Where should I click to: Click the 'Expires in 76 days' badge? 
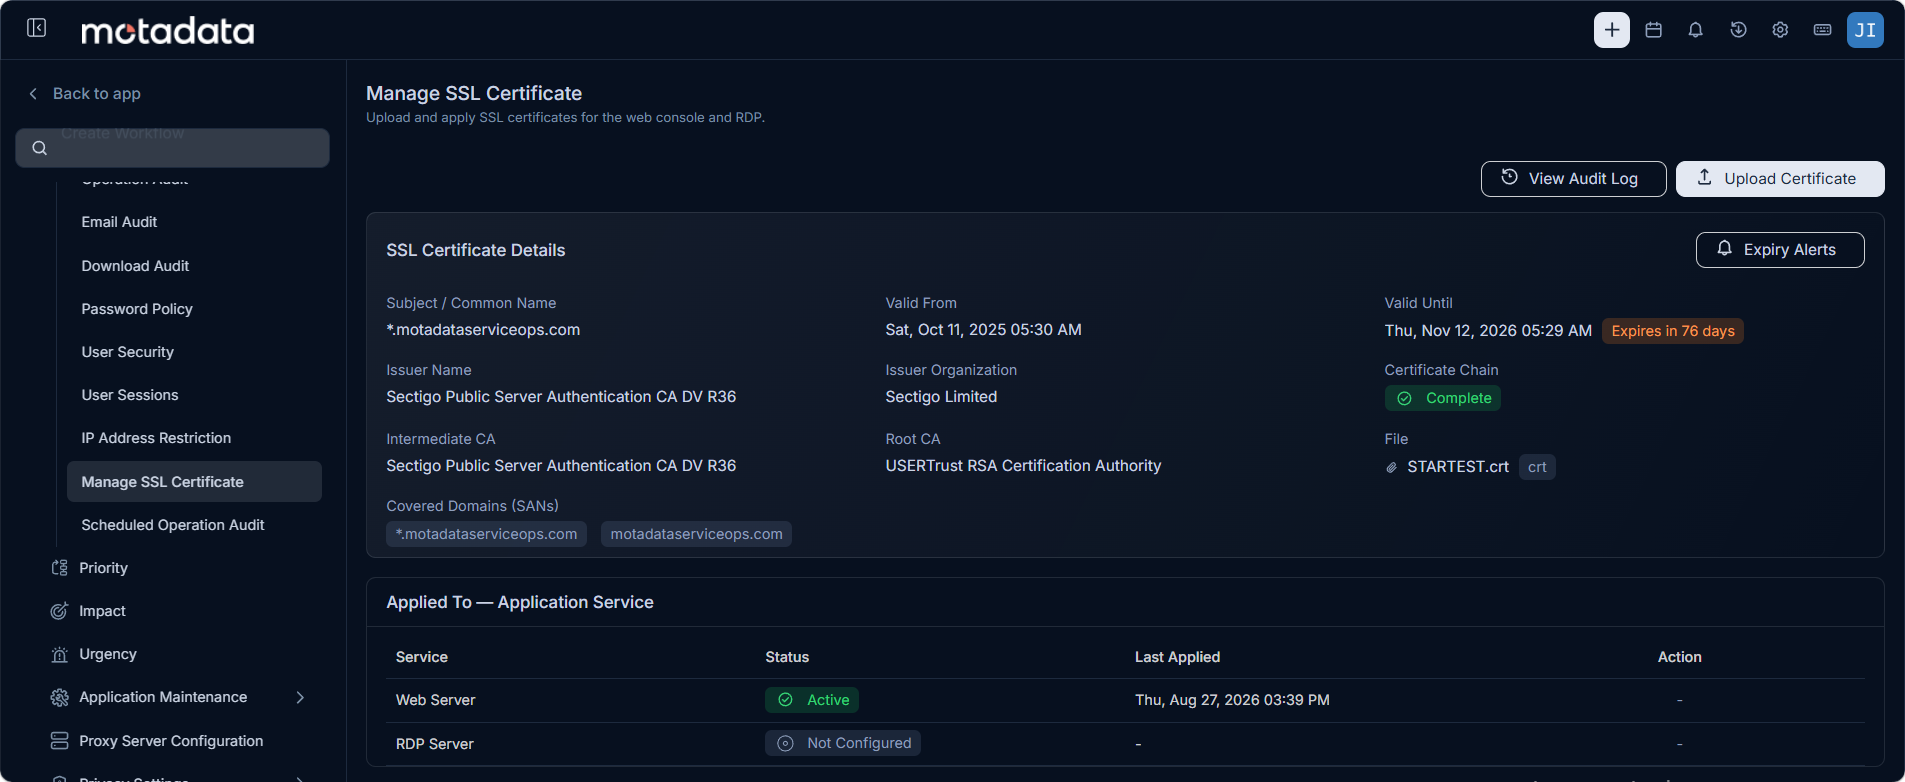[1673, 331]
